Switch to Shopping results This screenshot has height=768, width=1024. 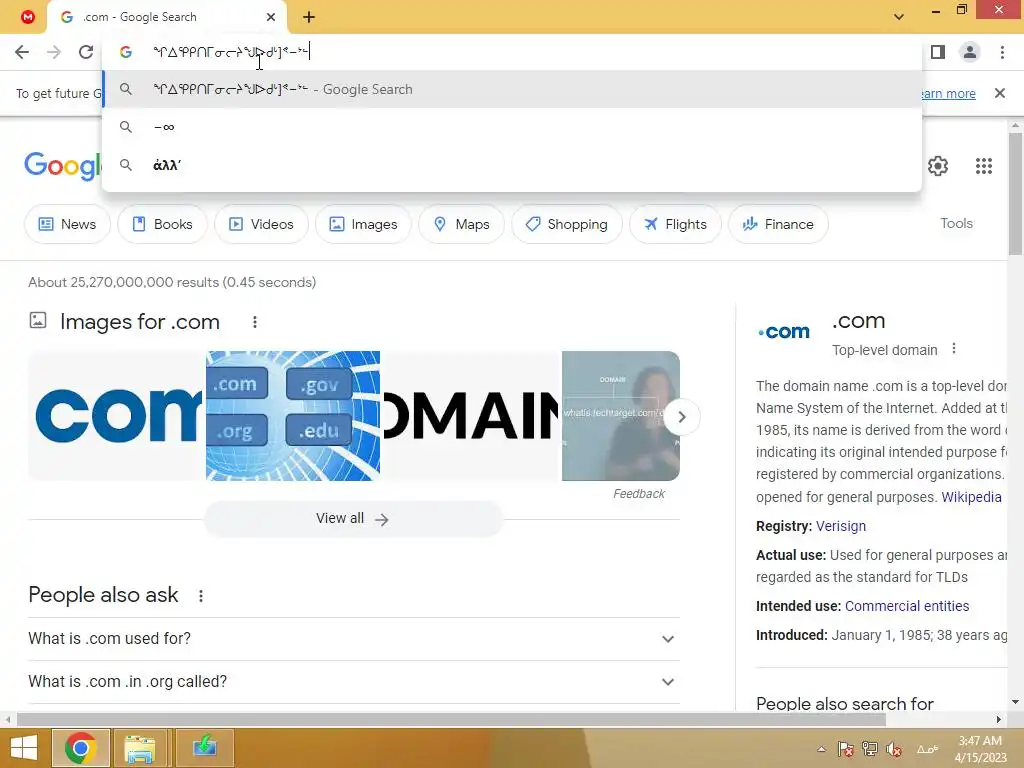(x=567, y=224)
